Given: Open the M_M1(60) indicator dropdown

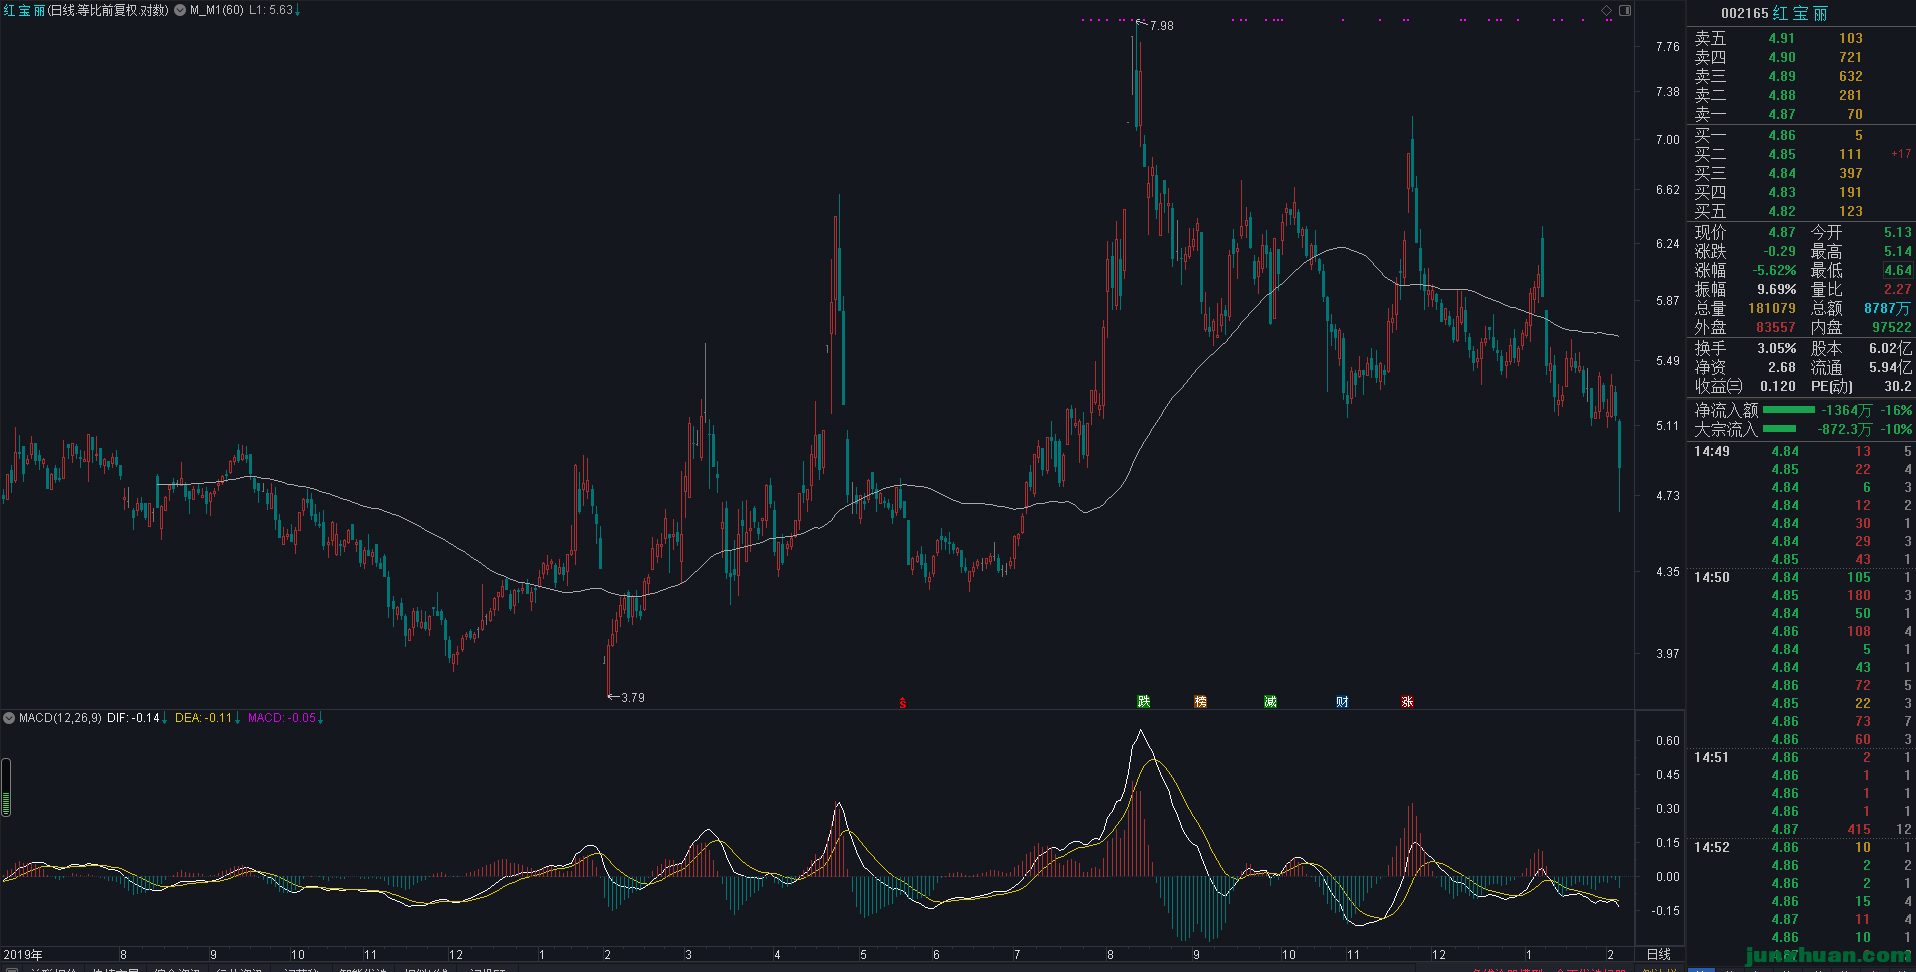Looking at the screenshot, I should [180, 10].
